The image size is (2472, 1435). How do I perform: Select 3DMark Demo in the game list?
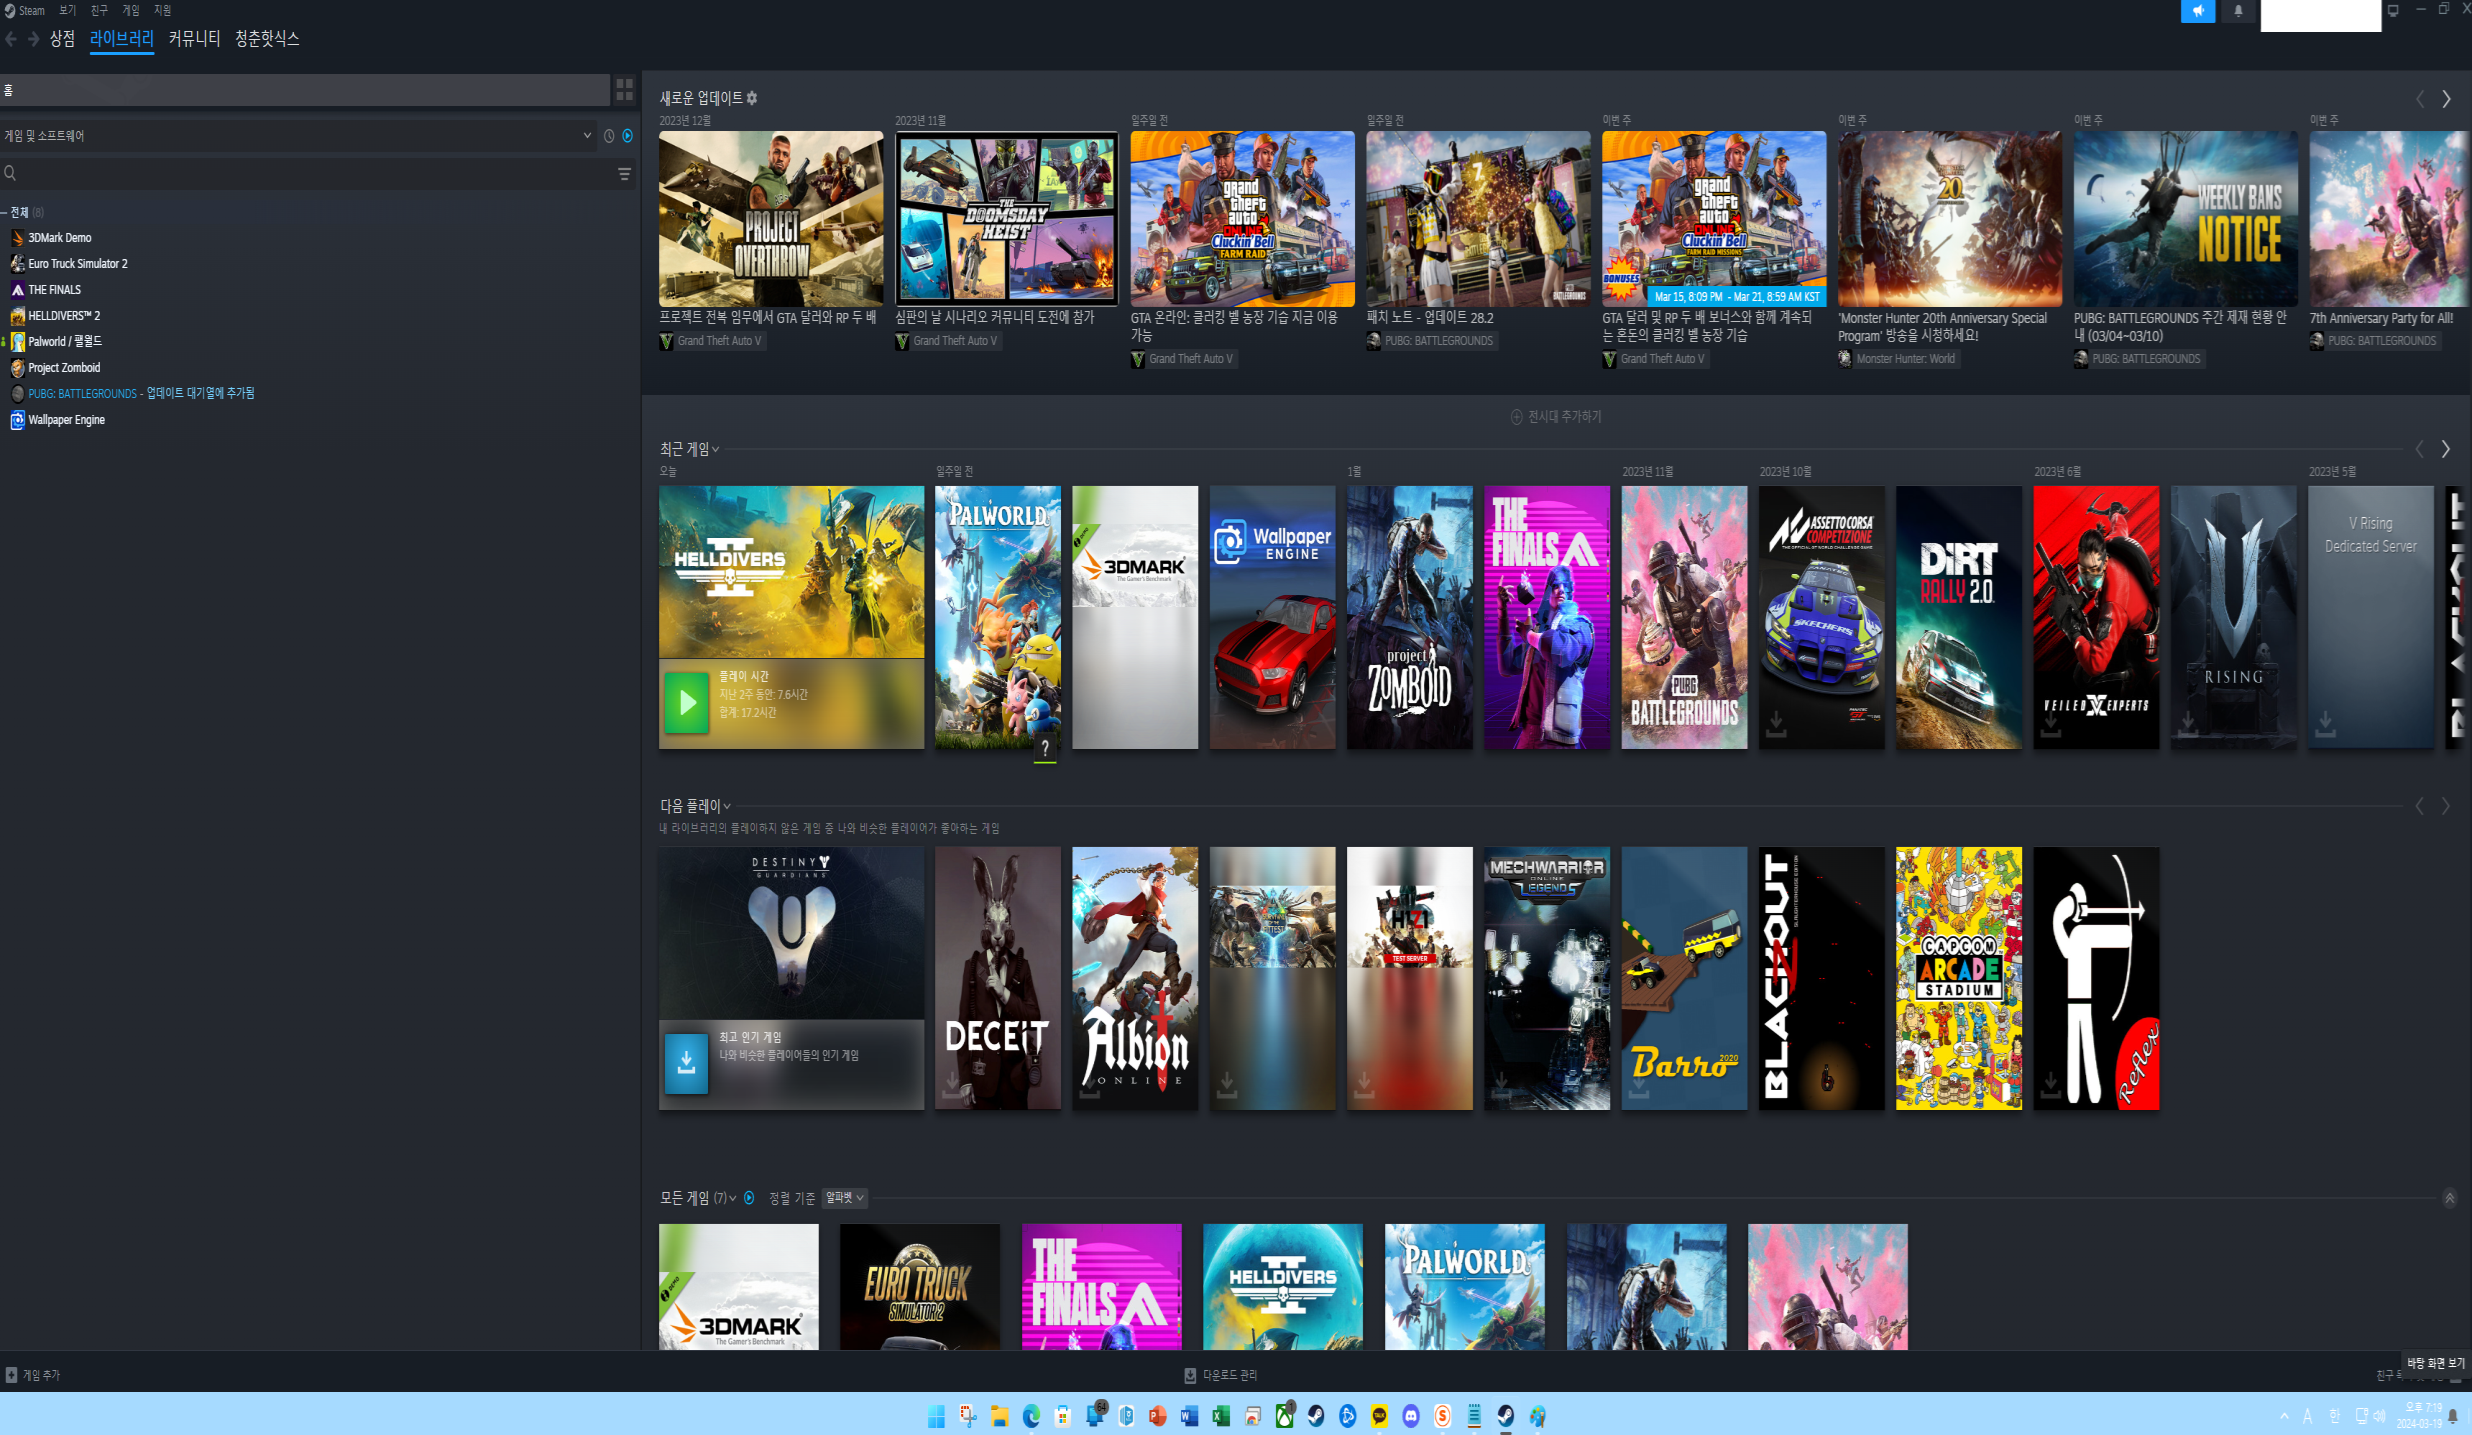tap(60, 238)
